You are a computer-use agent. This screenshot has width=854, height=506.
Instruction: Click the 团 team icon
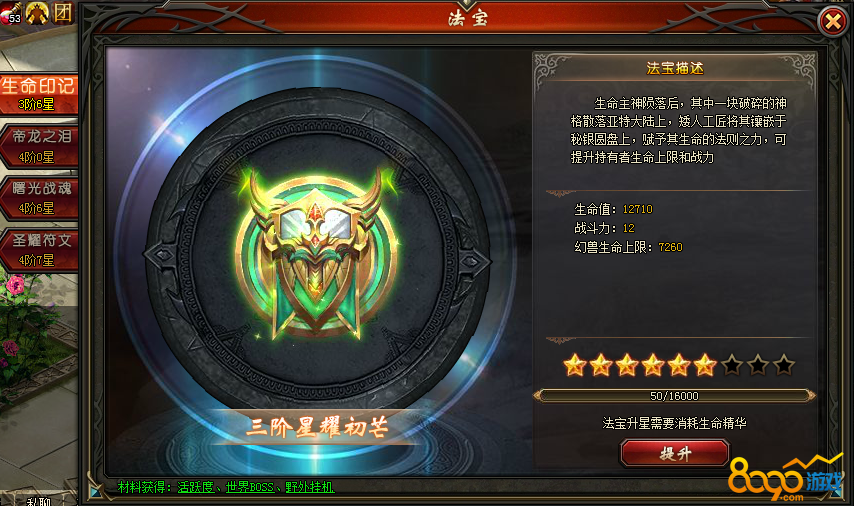tap(63, 12)
